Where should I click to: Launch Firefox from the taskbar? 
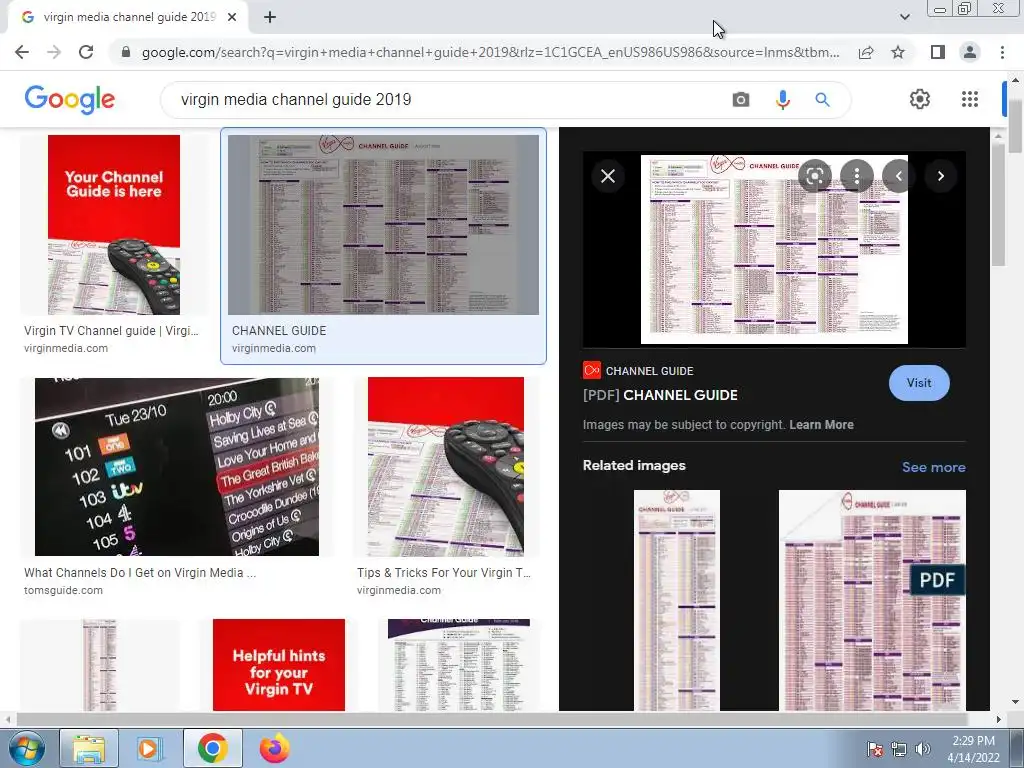point(274,748)
